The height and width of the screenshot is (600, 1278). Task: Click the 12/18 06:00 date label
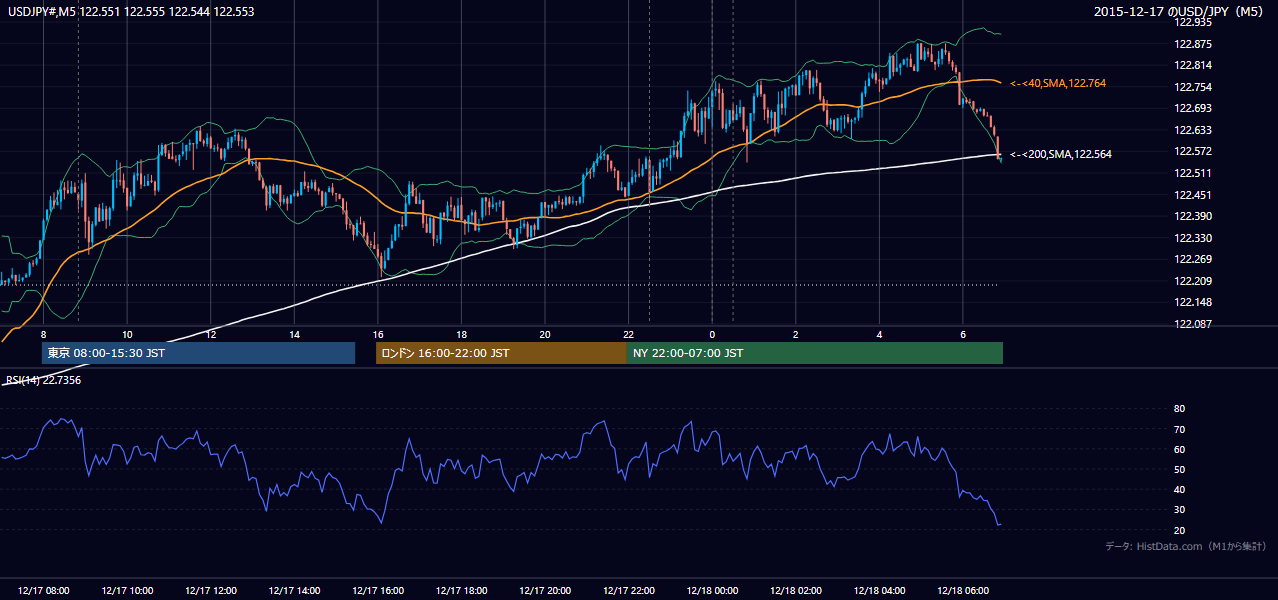(x=962, y=591)
